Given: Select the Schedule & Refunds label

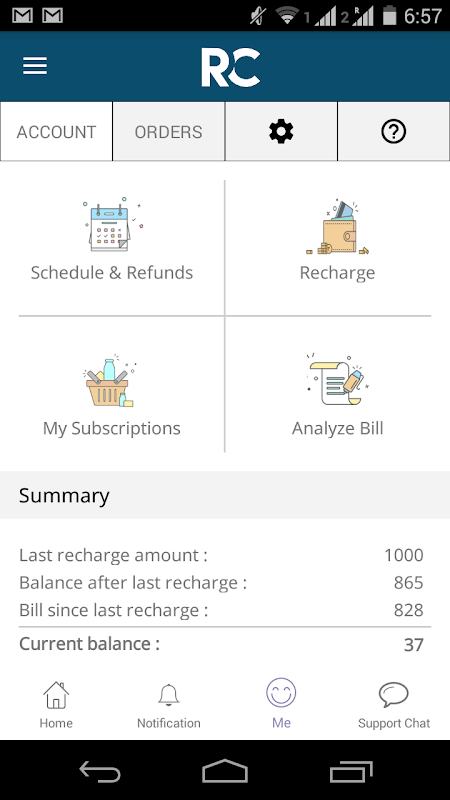Looking at the screenshot, I should tap(112, 273).
